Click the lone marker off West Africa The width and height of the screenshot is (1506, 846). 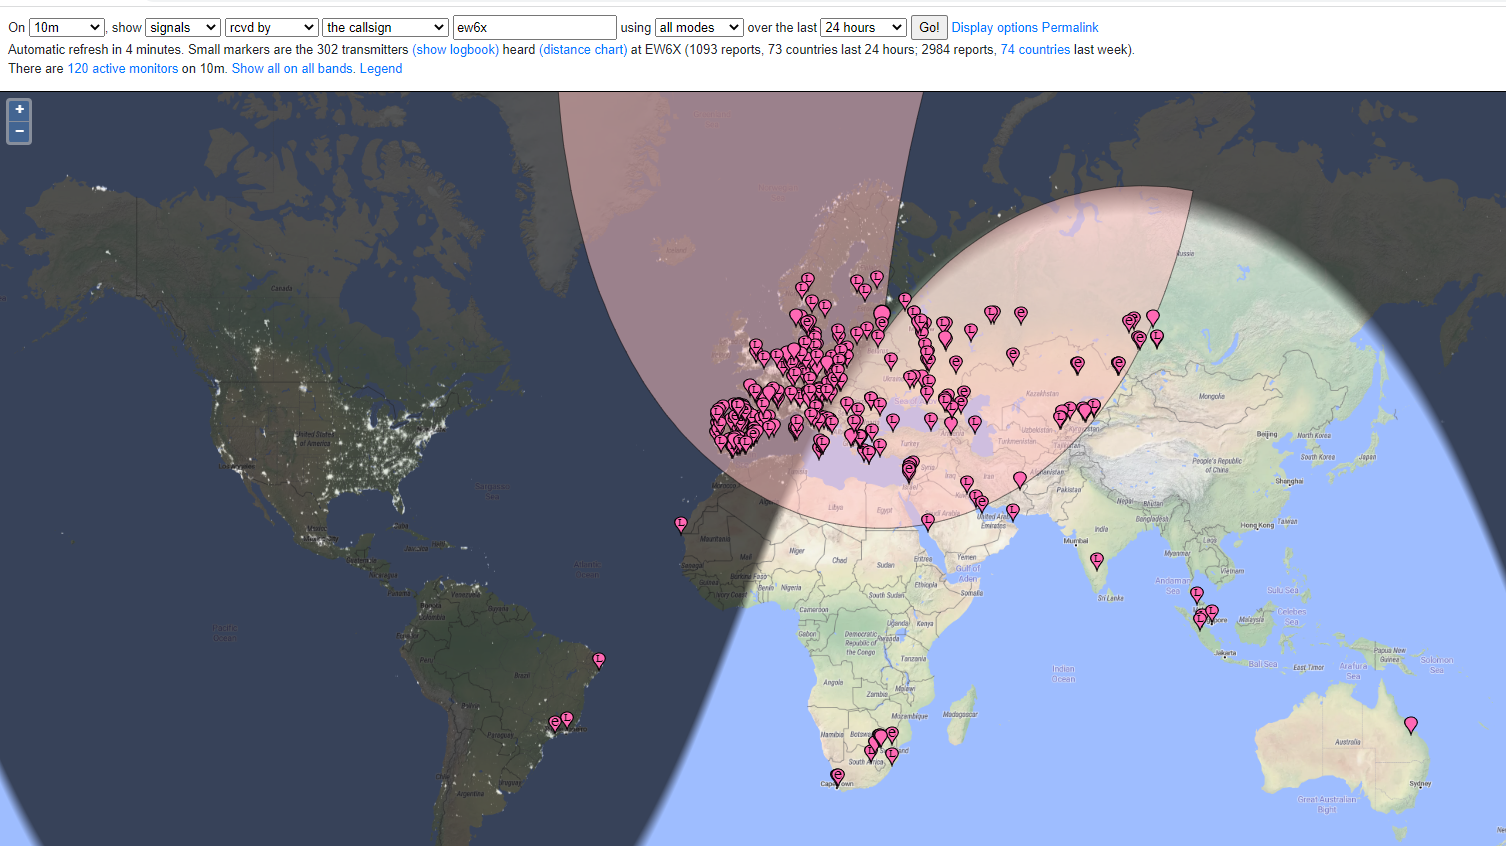pos(681,523)
